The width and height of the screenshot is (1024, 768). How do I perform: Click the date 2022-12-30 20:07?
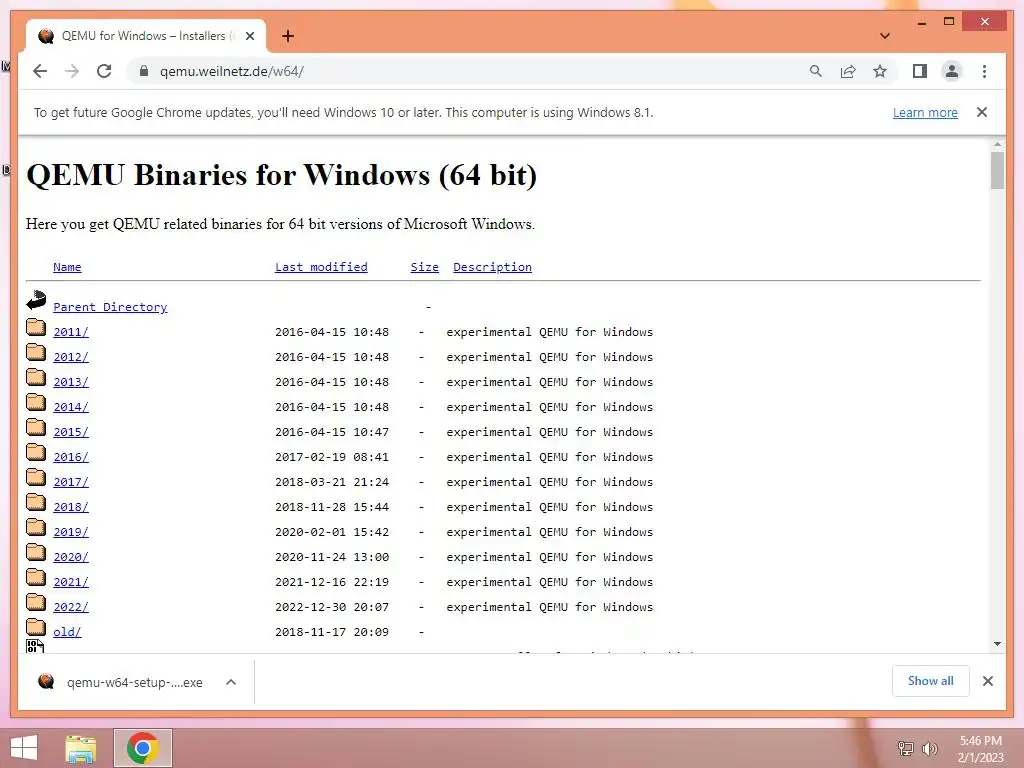pyautogui.click(x=332, y=607)
